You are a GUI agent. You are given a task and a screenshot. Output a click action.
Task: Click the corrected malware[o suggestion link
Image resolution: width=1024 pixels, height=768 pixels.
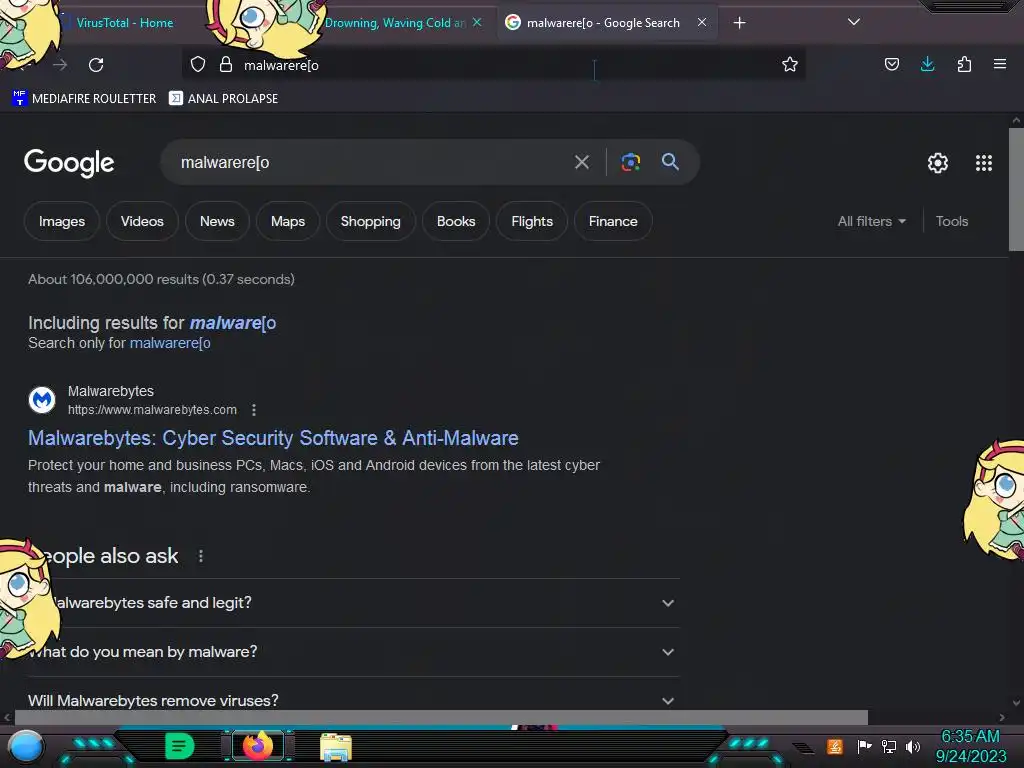(x=232, y=323)
